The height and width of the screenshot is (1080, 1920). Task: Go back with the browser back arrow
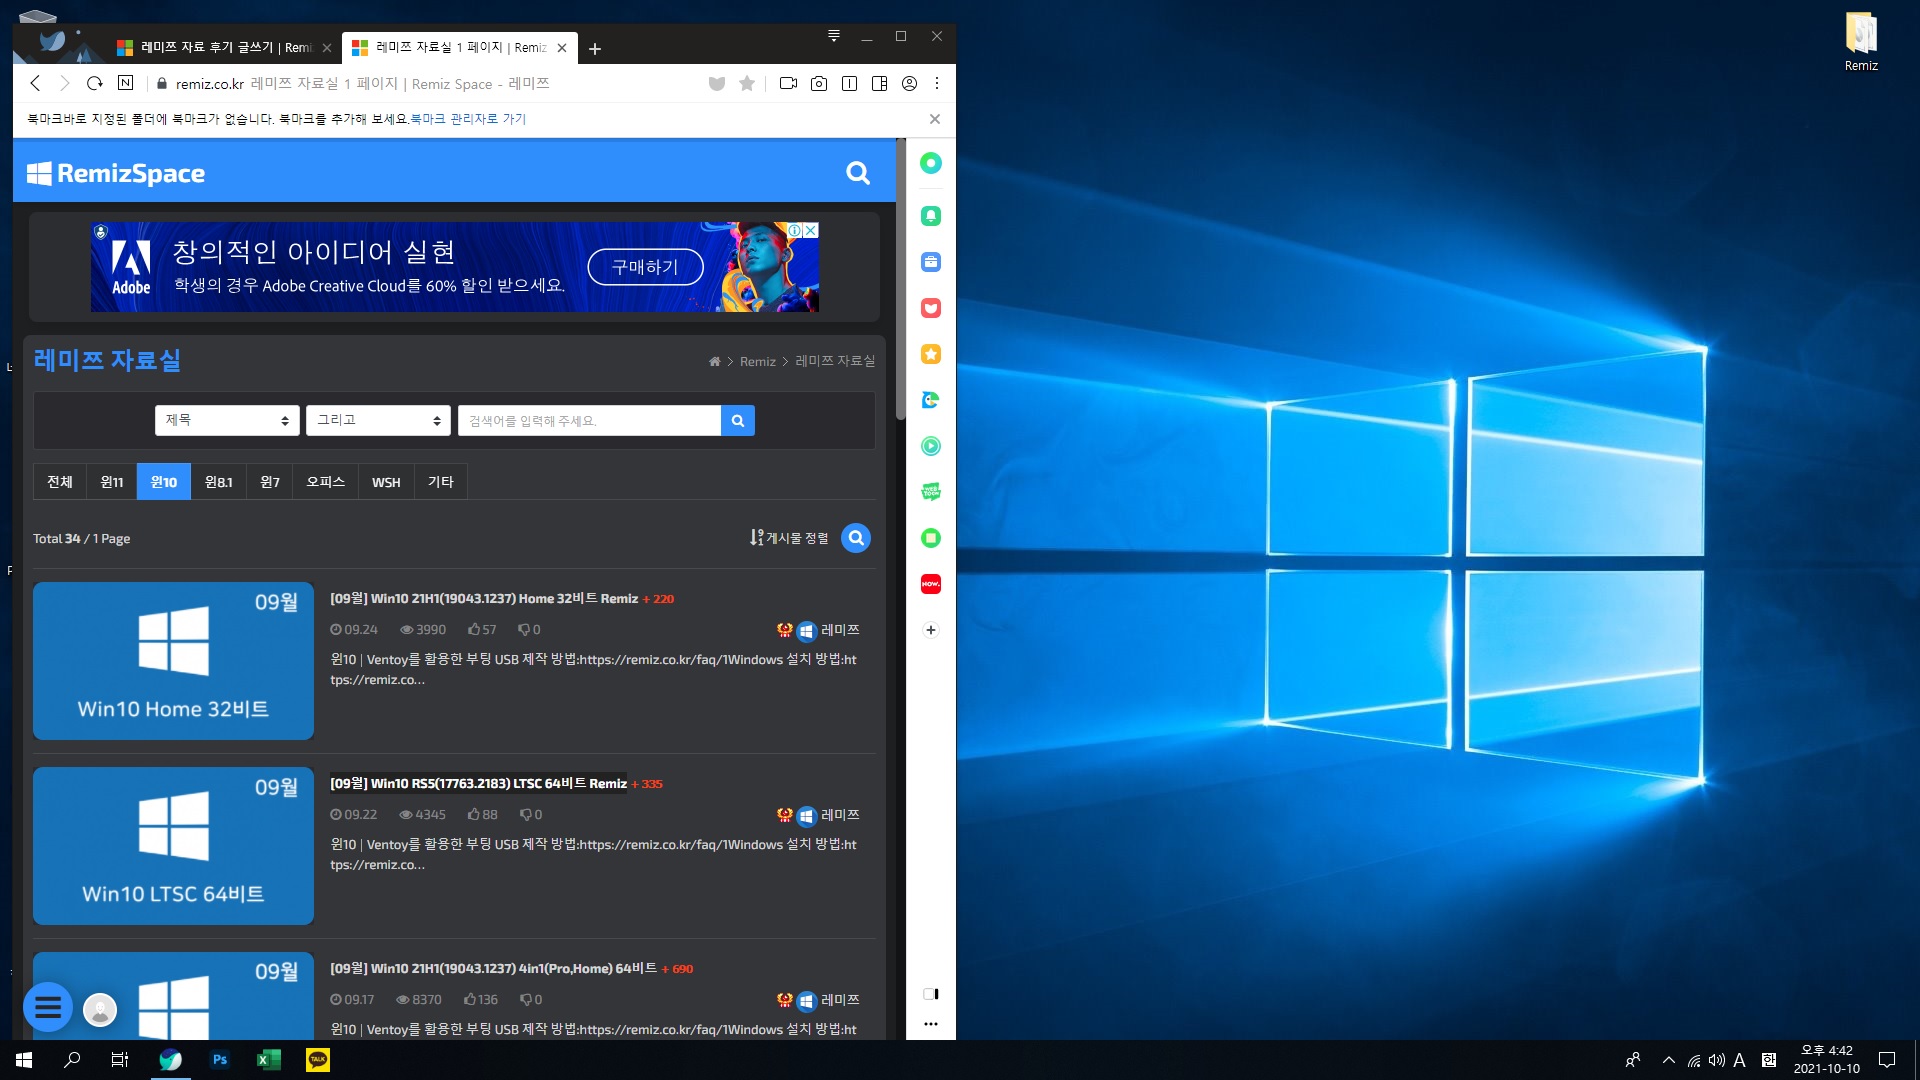35,83
